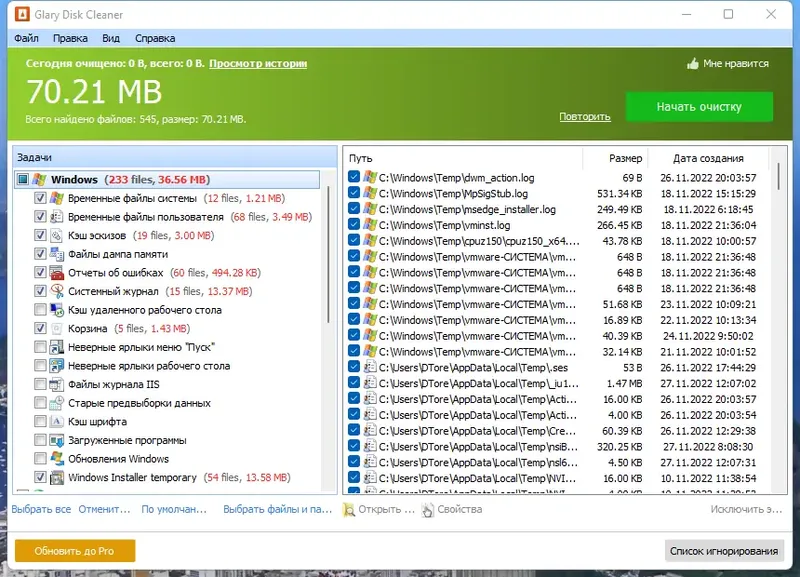
Task: Uncheck the Корзина checkbox
Action: click(40, 329)
